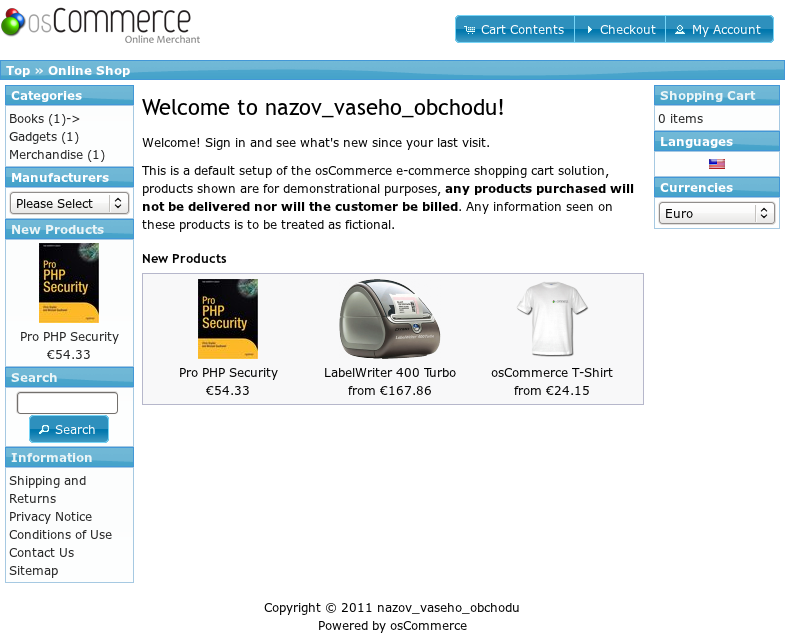
Task: Click the osCommerce logo
Action: (101, 26)
